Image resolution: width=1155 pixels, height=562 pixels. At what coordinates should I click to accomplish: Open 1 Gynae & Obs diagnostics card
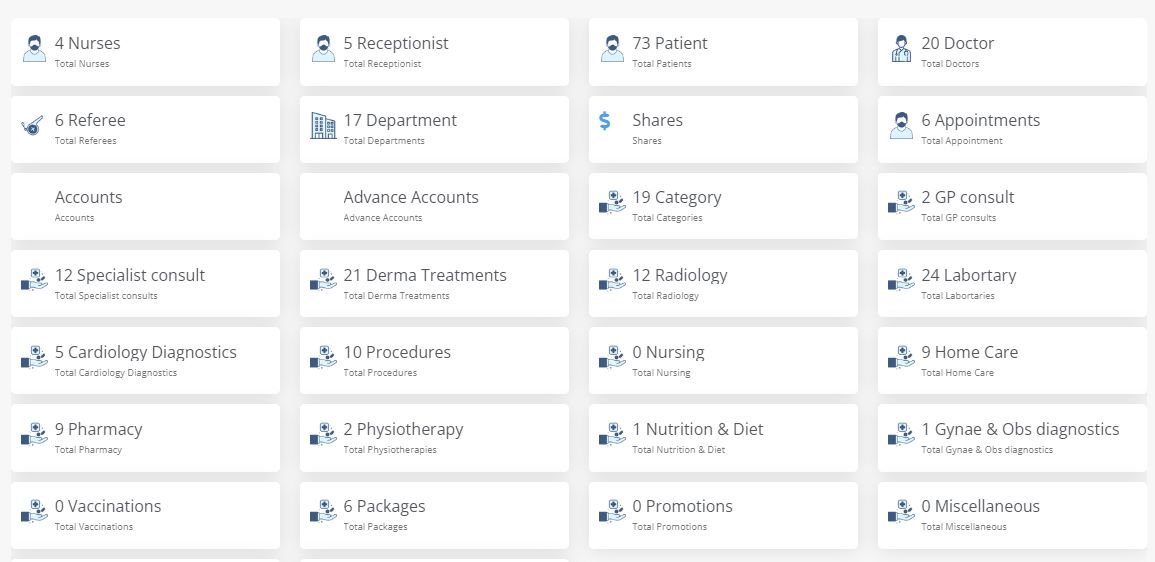1012,438
